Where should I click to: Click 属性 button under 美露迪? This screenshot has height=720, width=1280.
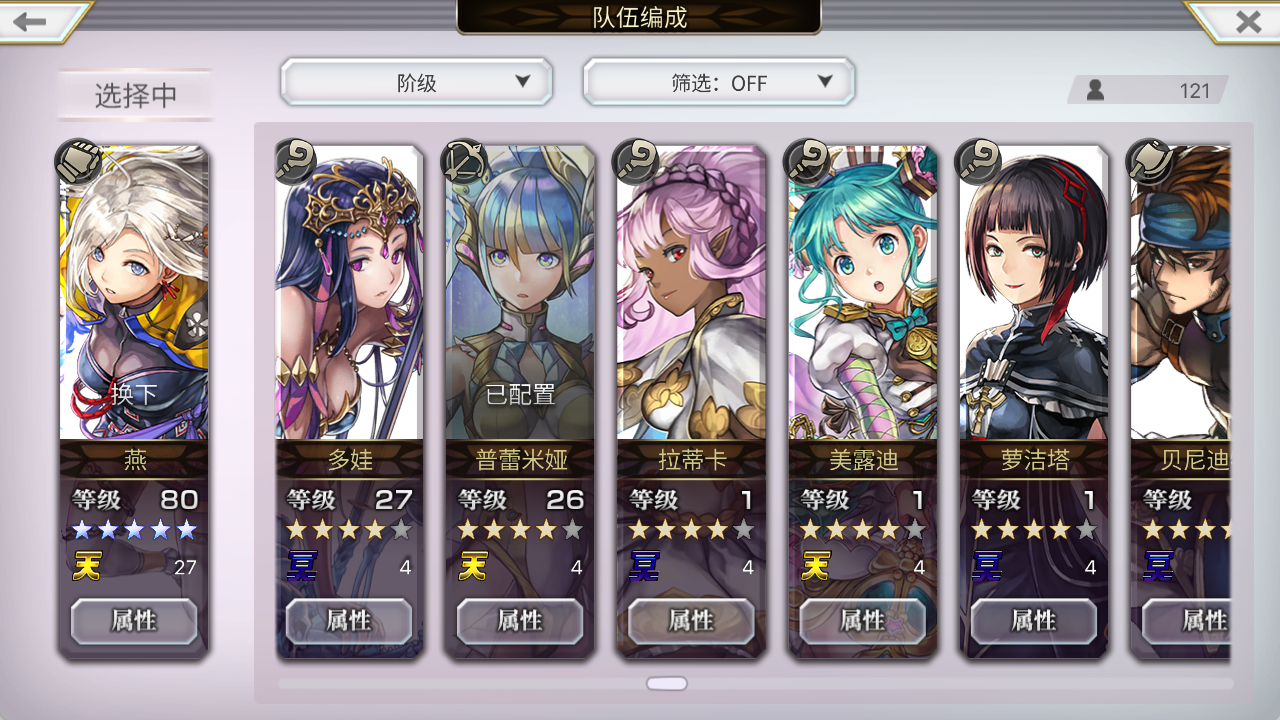coord(862,621)
